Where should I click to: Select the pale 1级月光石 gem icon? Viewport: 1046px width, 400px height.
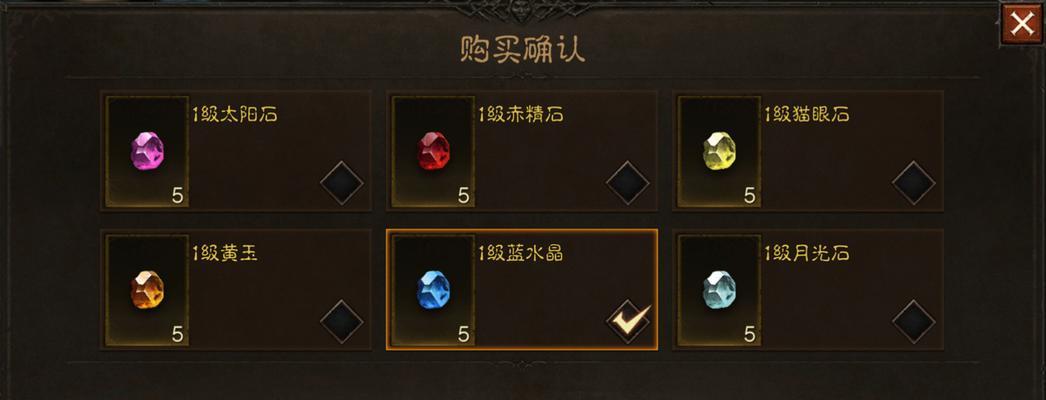[719, 290]
